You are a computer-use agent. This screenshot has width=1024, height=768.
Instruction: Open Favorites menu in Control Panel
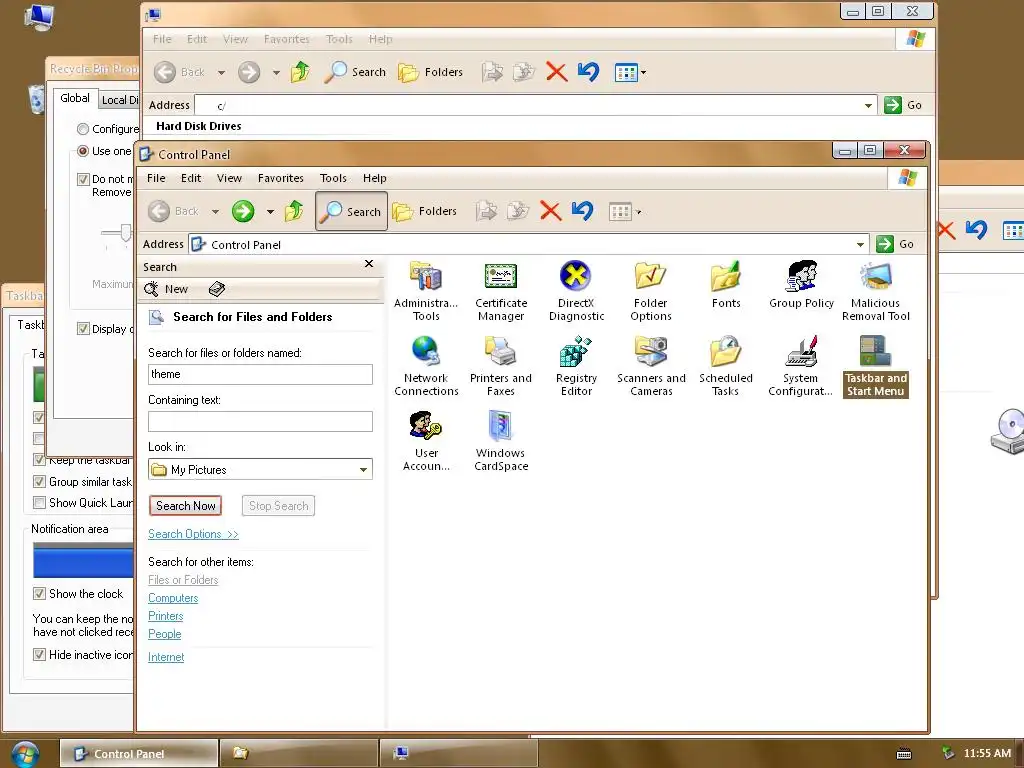(280, 178)
